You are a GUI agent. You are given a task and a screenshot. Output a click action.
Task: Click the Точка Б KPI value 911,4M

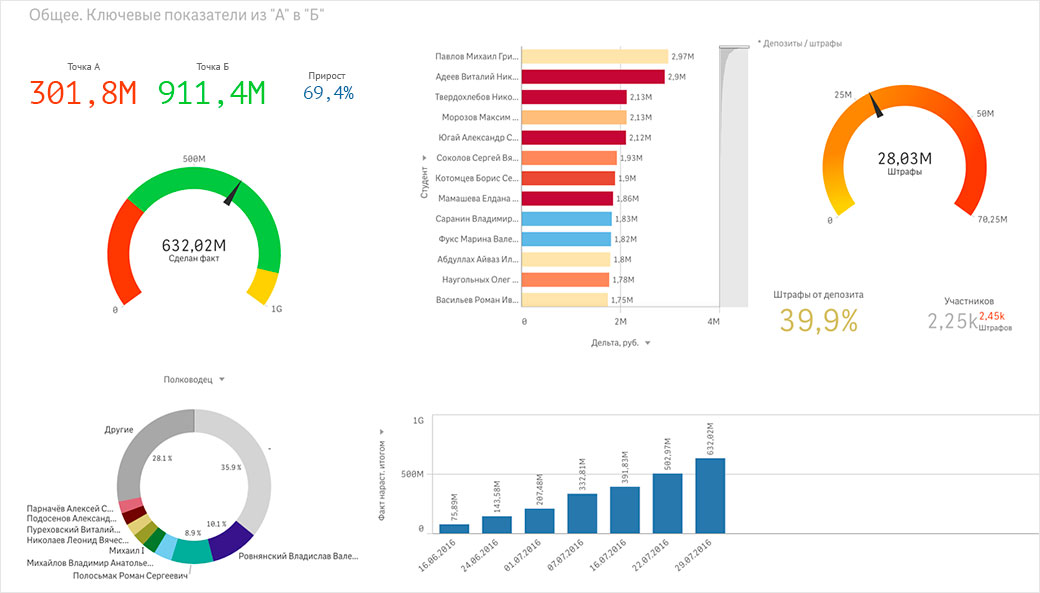pyautogui.click(x=212, y=93)
